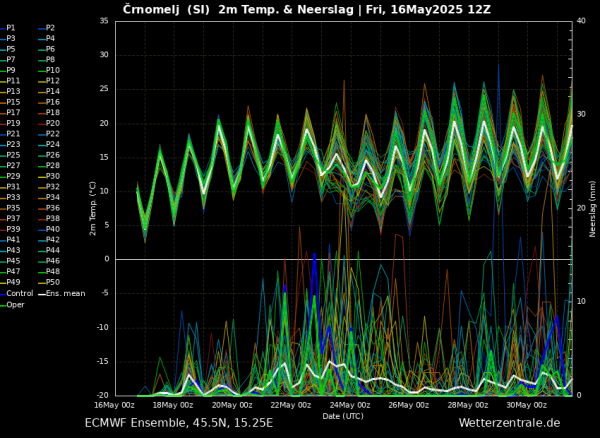The width and height of the screenshot is (600, 438).
Task: Select the P8 legend label
Action: point(47,60)
